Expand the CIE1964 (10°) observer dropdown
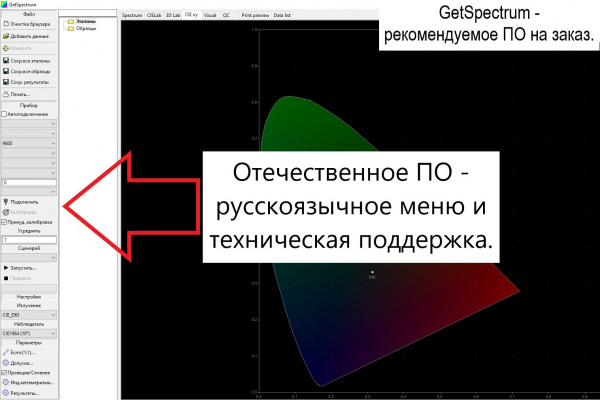 pos(29,333)
